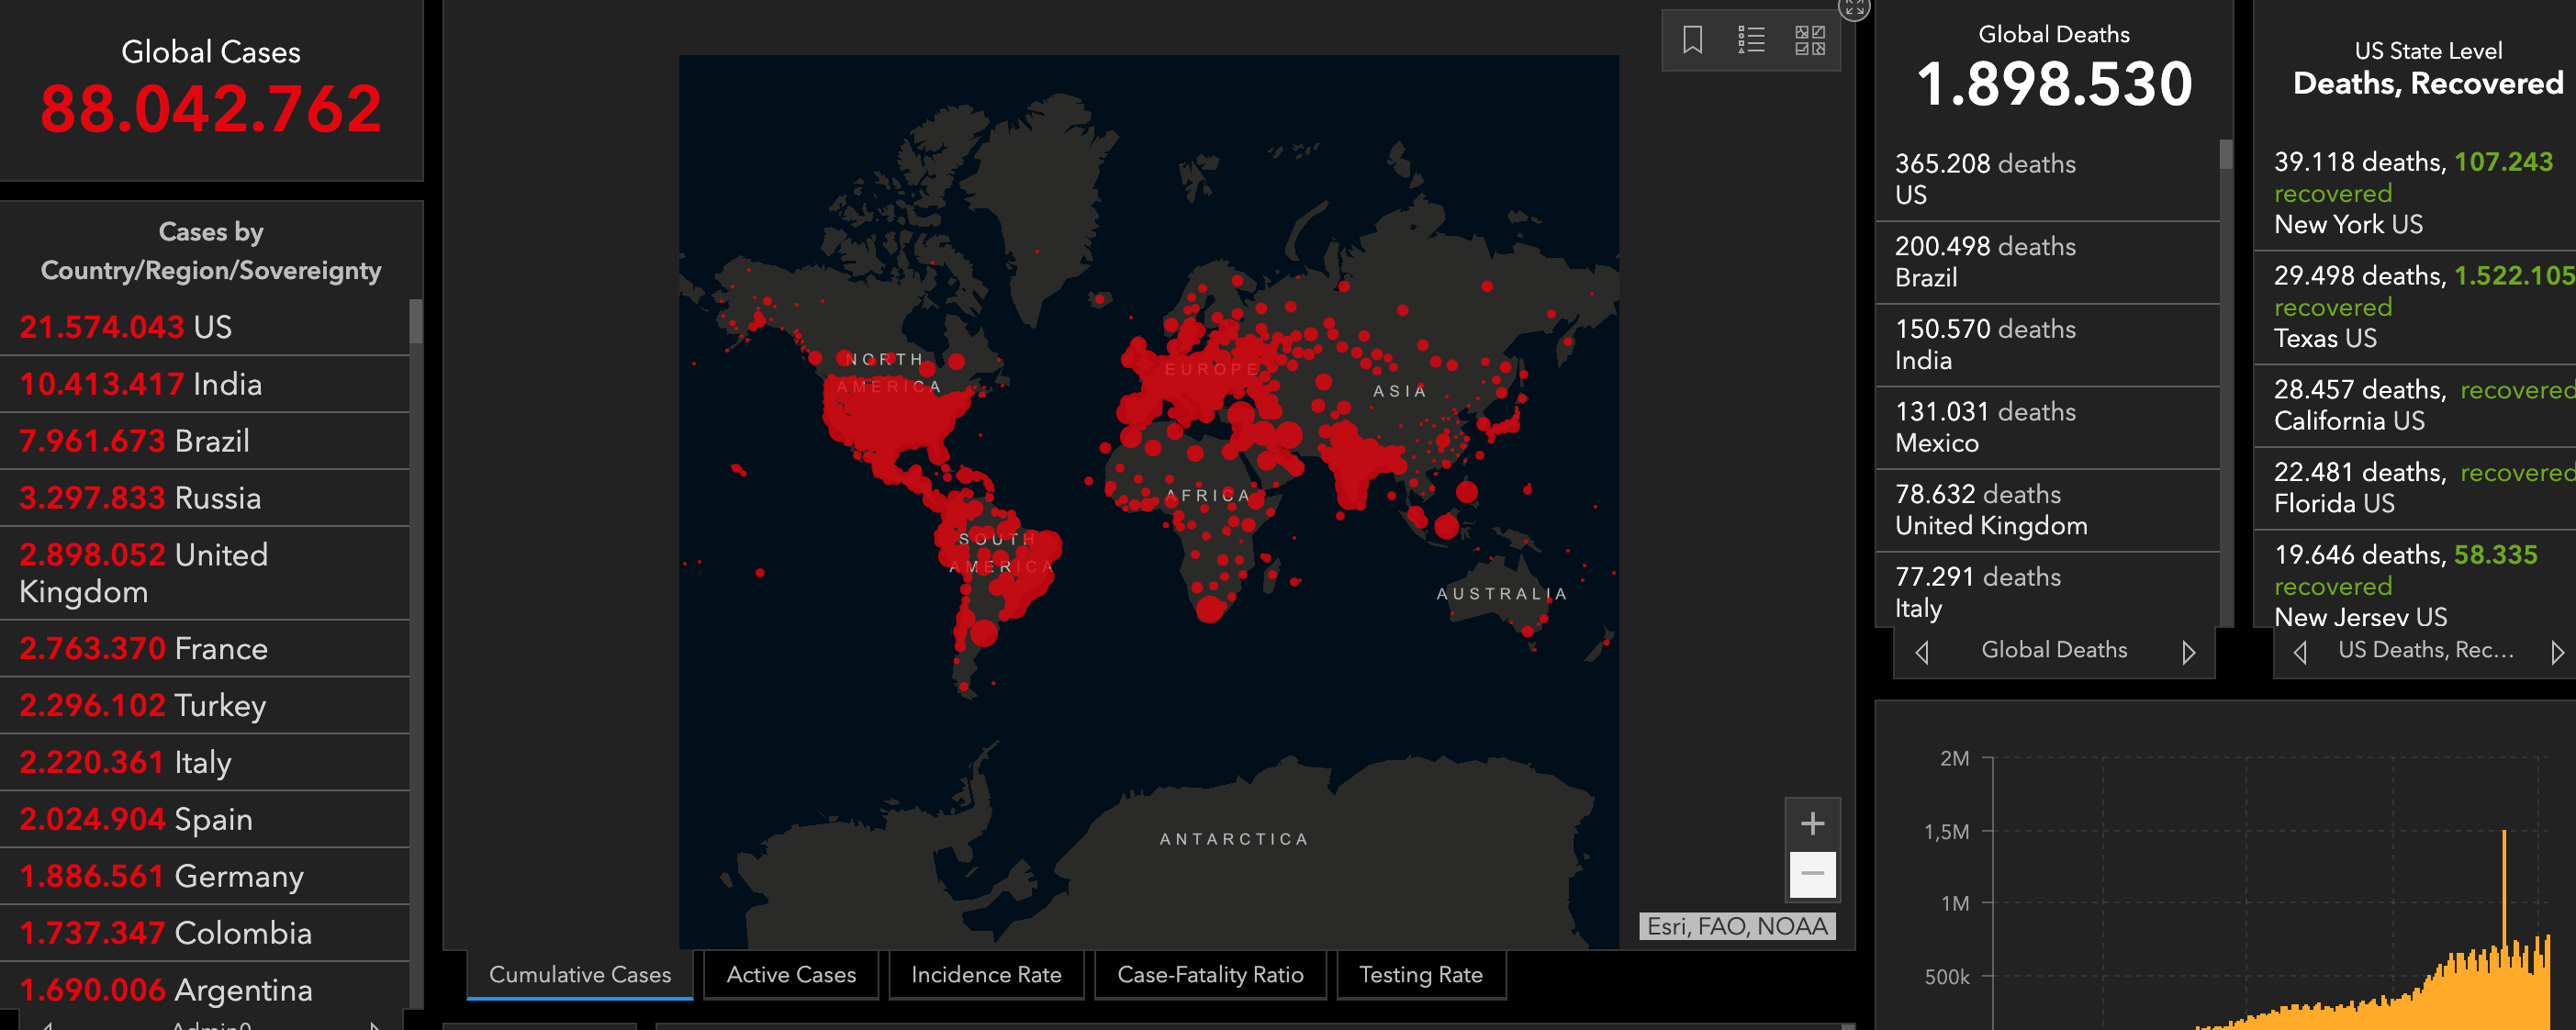
Task: Go to previous Global Deaths panel
Action: tap(1922, 652)
